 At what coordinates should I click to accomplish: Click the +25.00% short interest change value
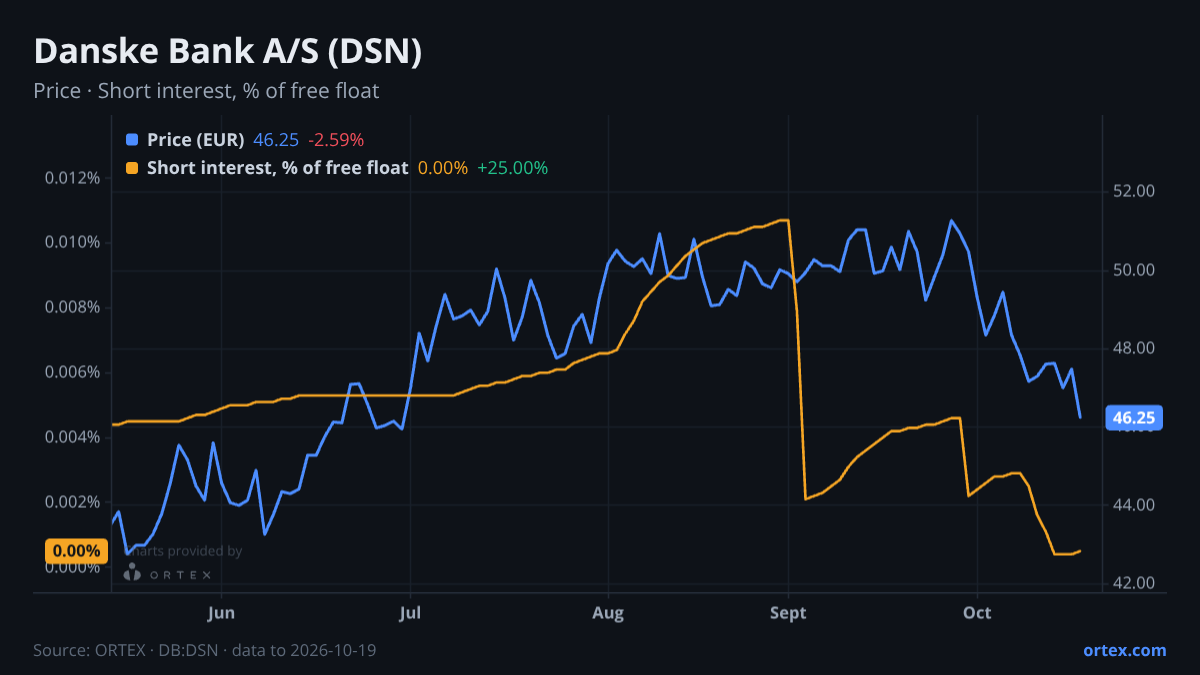[512, 168]
